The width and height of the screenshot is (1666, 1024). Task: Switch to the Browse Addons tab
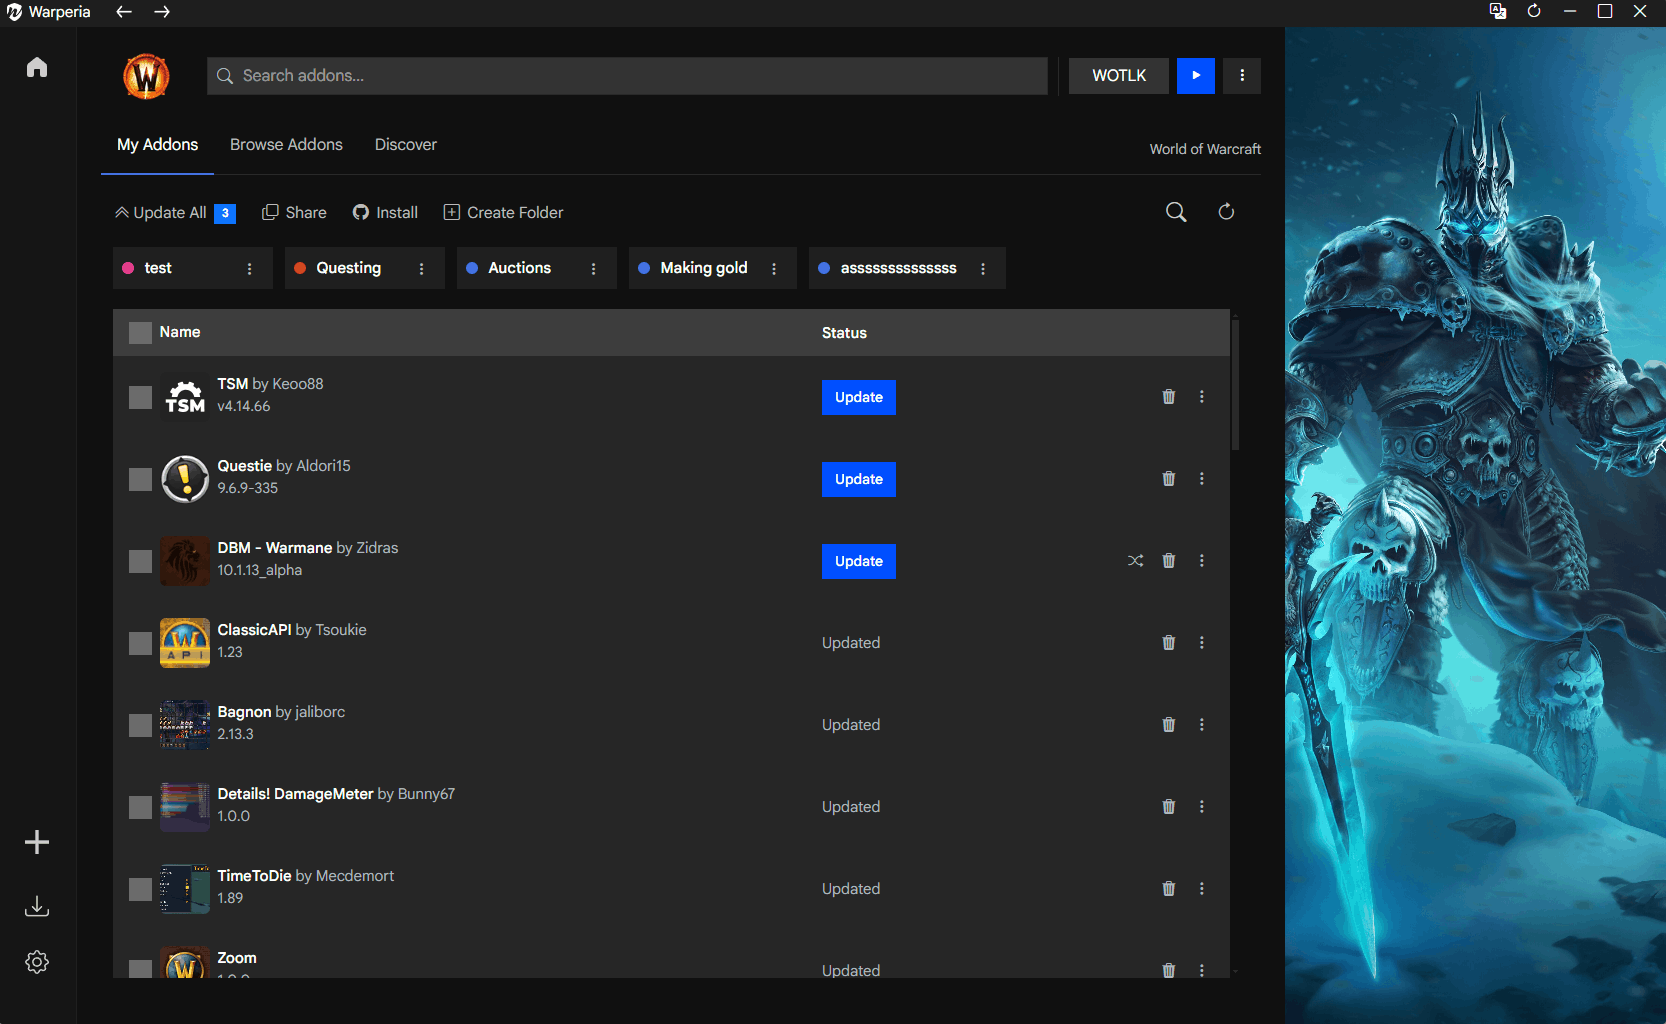click(286, 145)
